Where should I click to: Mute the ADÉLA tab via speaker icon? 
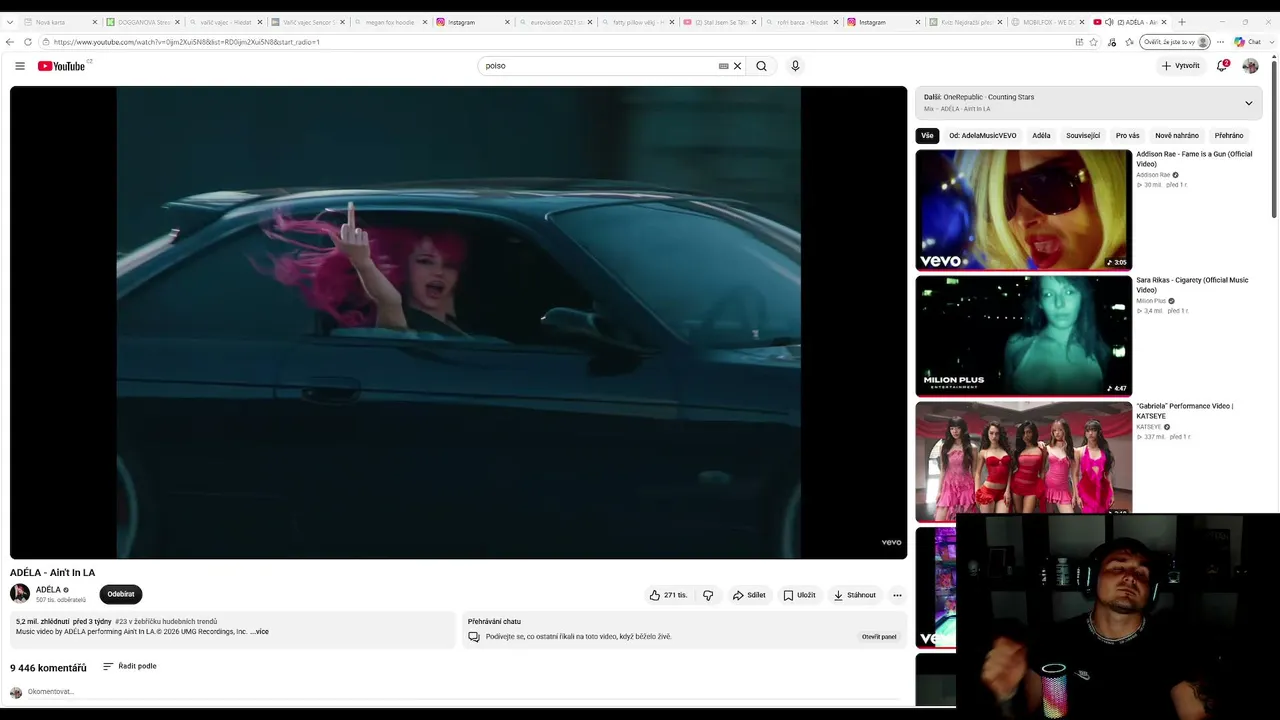coord(1109,22)
